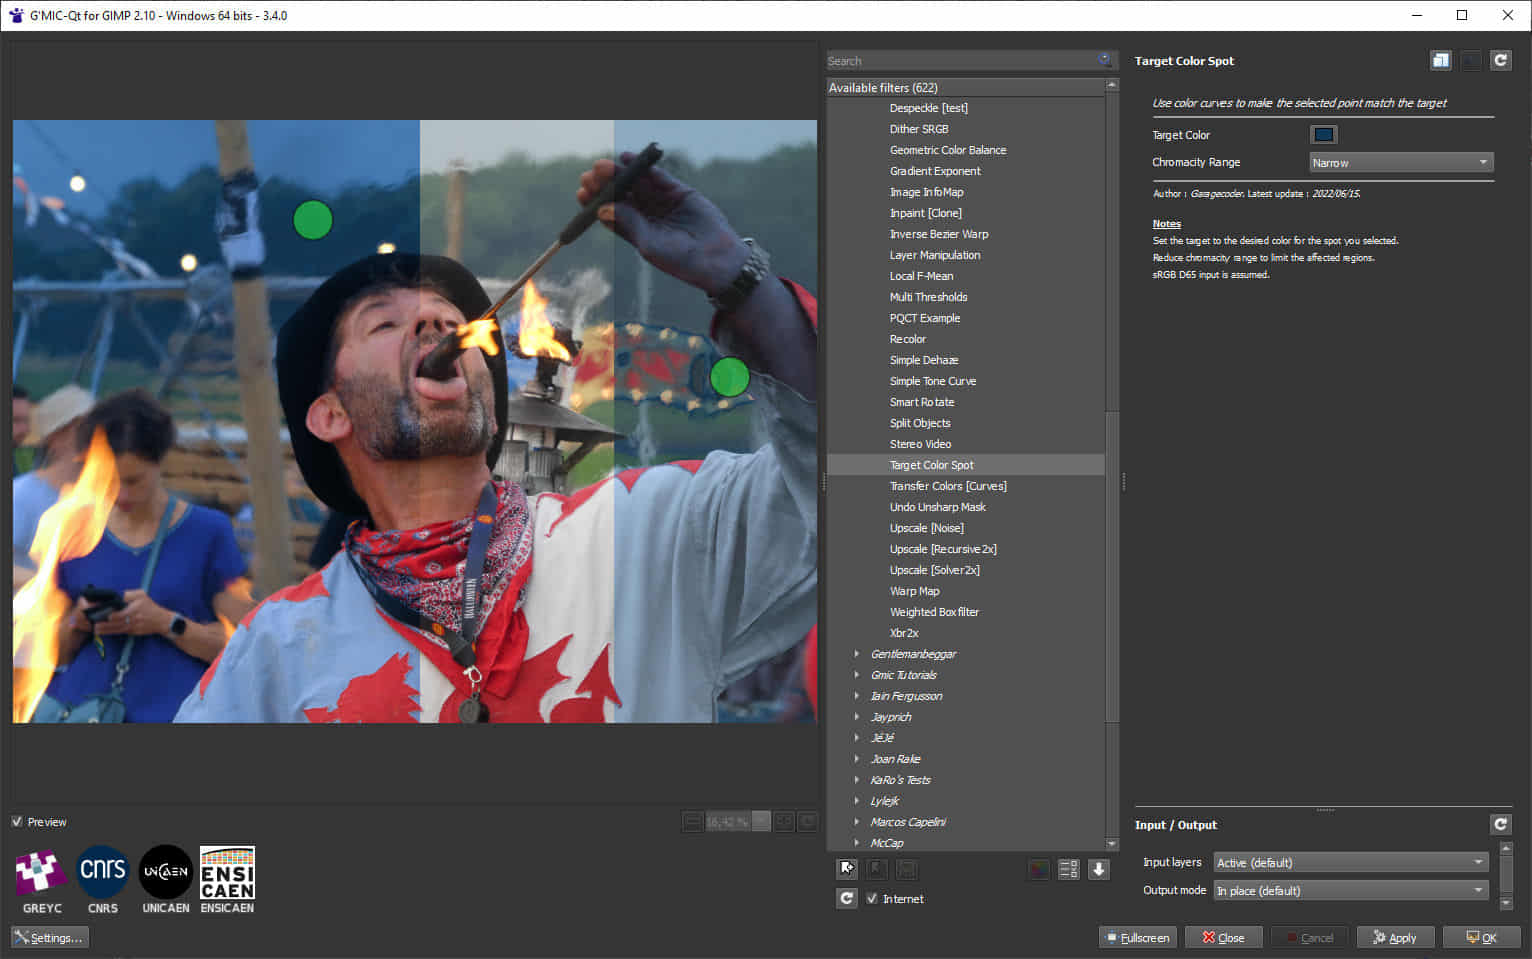Click the Target Color swatch
1532x959 pixels.
coord(1323,135)
